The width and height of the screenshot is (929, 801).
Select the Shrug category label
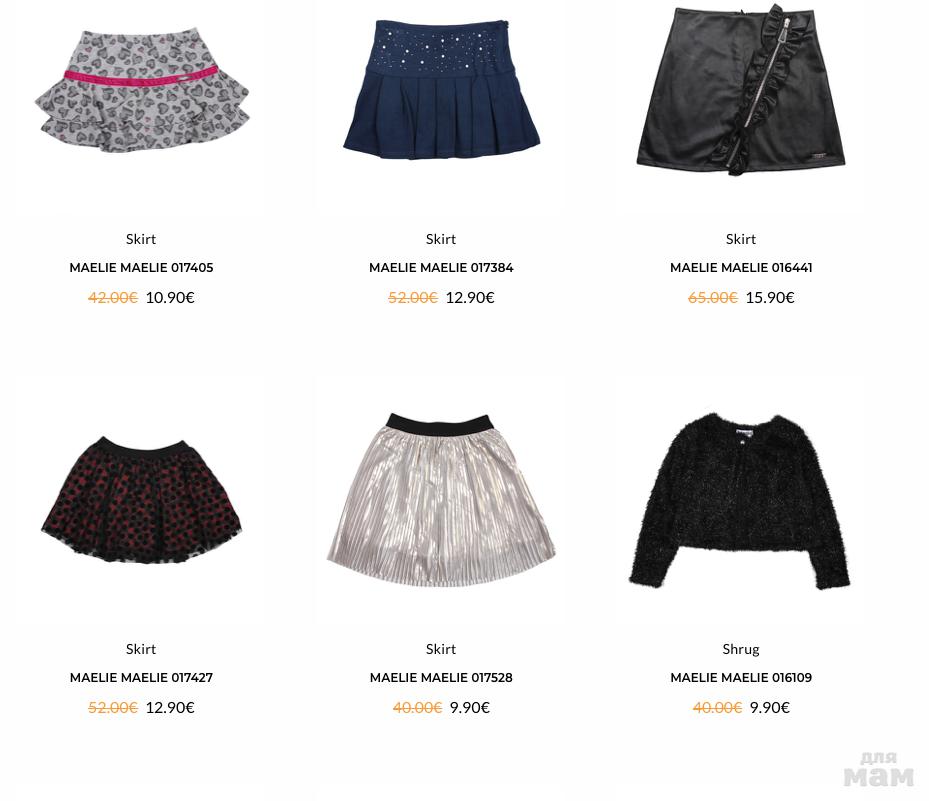click(x=741, y=649)
